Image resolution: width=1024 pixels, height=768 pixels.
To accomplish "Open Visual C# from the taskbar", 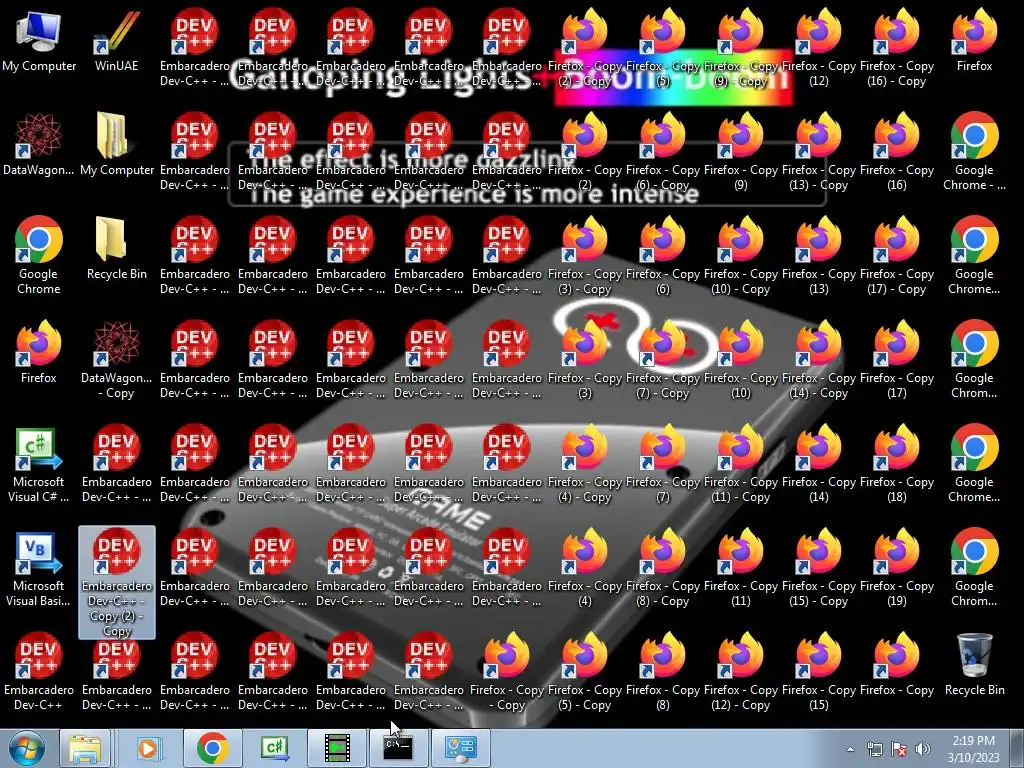I will [275, 748].
